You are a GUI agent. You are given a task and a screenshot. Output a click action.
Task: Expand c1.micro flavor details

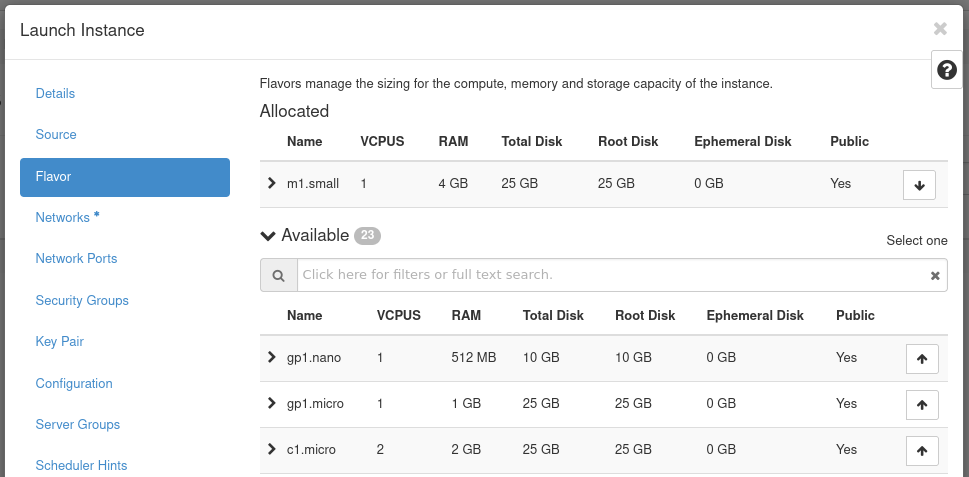(272, 449)
